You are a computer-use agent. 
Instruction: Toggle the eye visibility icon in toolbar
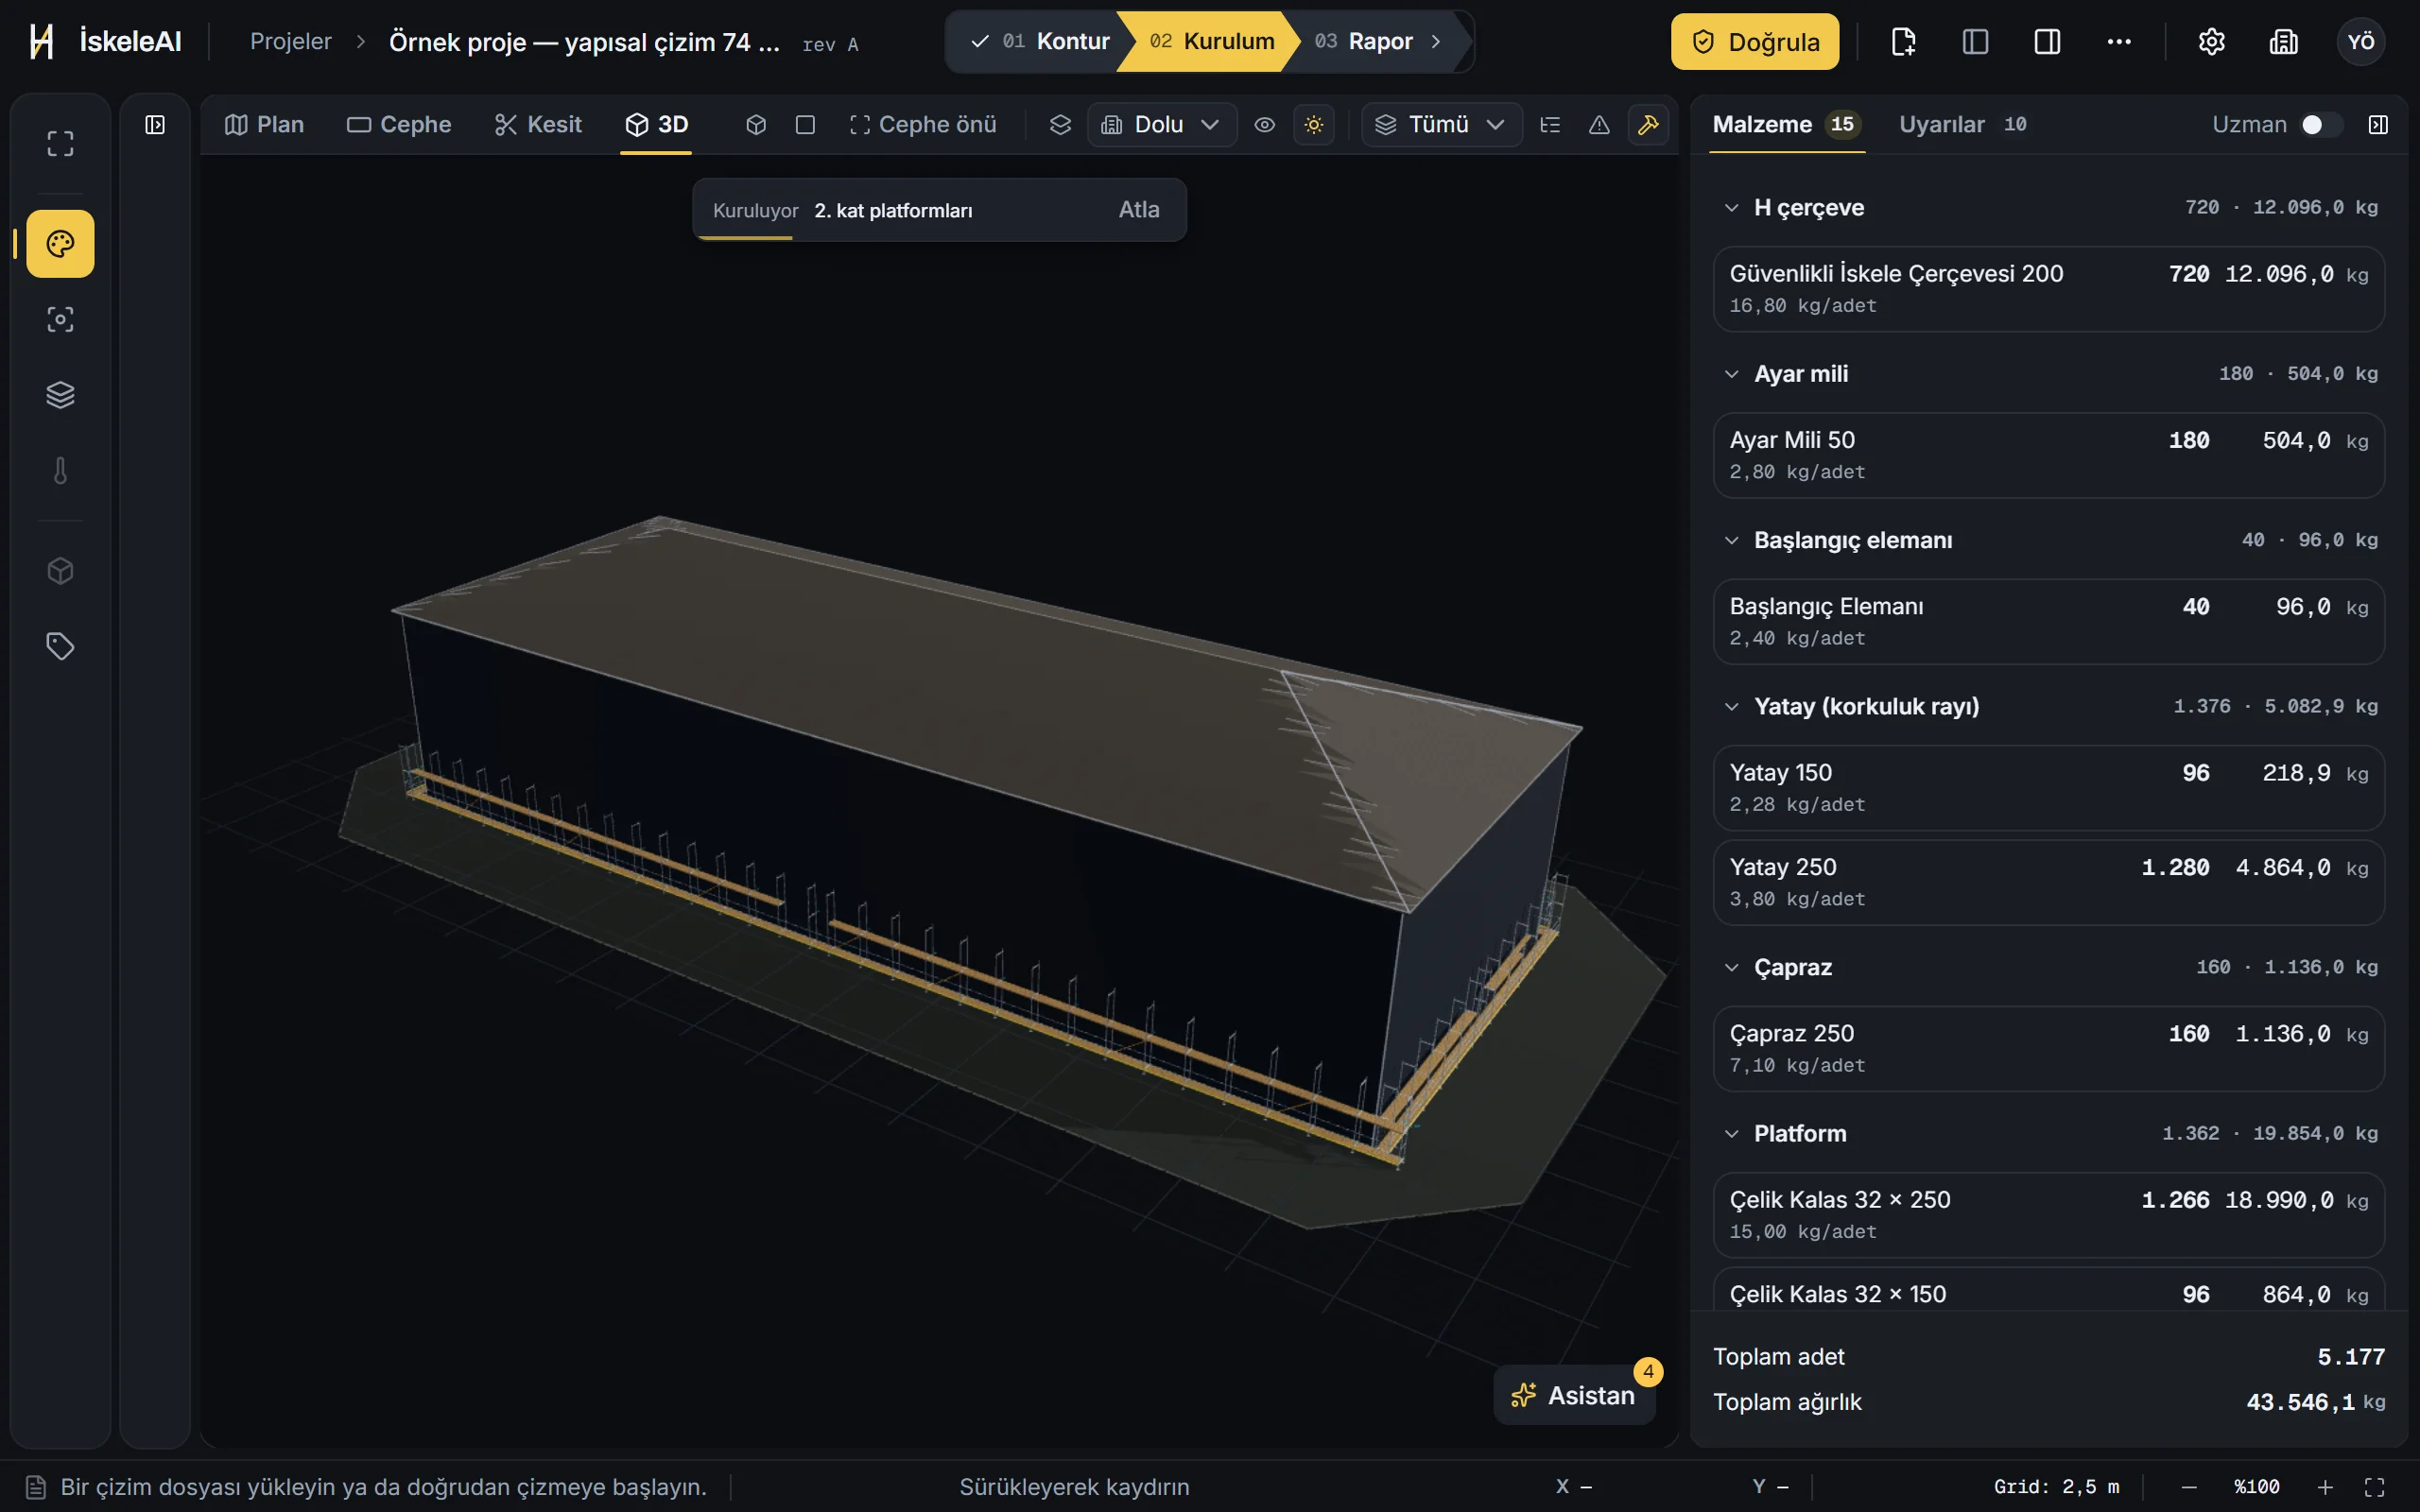[1264, 125]
